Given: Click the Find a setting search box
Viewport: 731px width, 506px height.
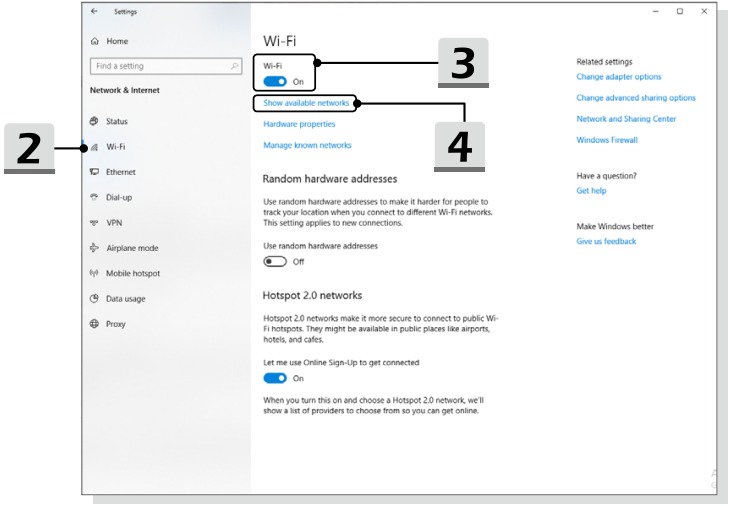Looking at the screenshot, I should (x=166, y=66).
